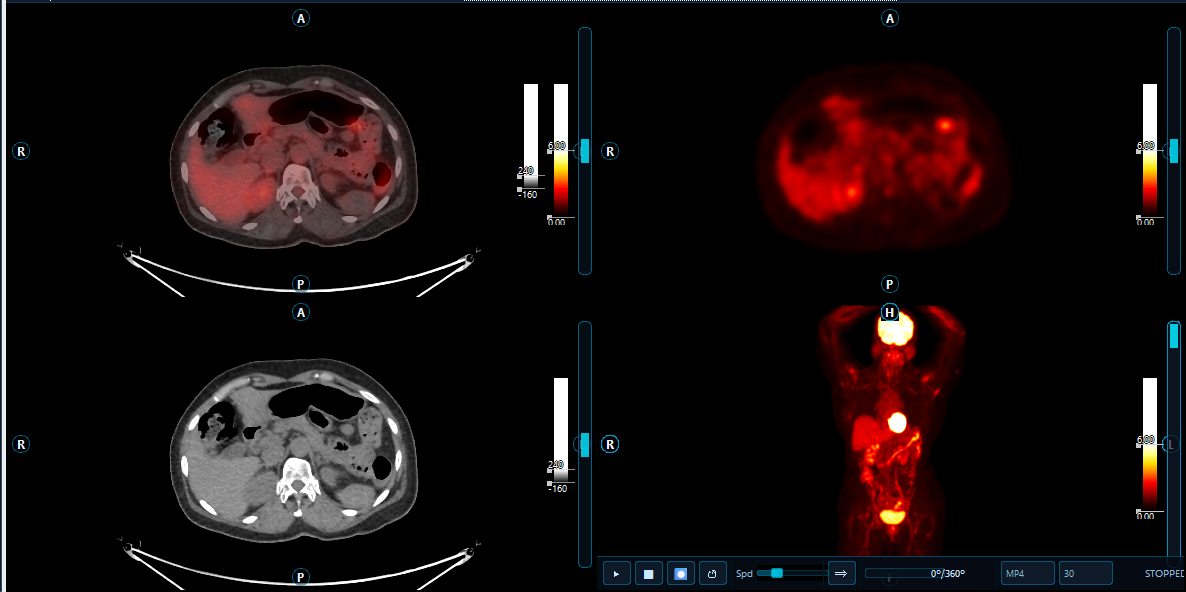1186x592 pixels.
Task: Click the STOPPED status label
Action: click(x=1166, y=574)
